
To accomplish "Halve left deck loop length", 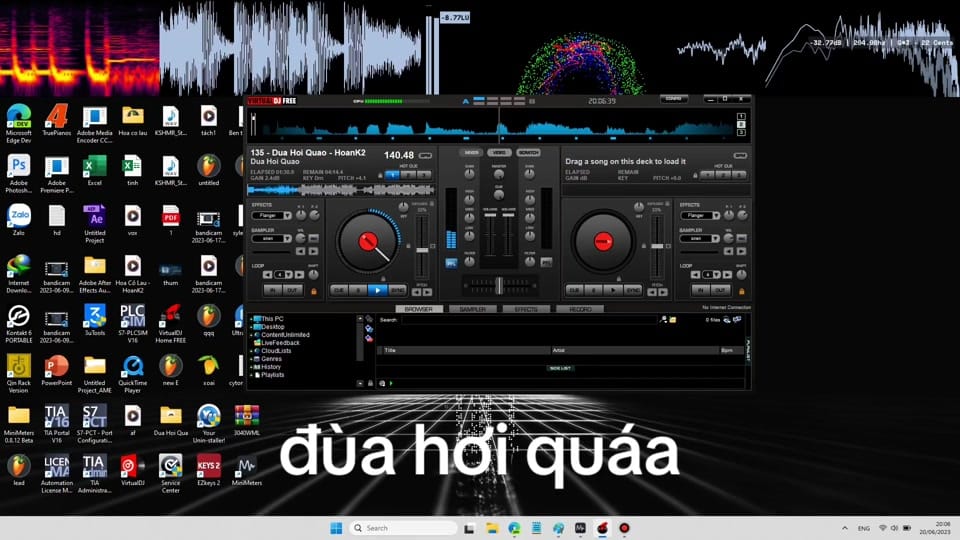I will click(268, 274).
